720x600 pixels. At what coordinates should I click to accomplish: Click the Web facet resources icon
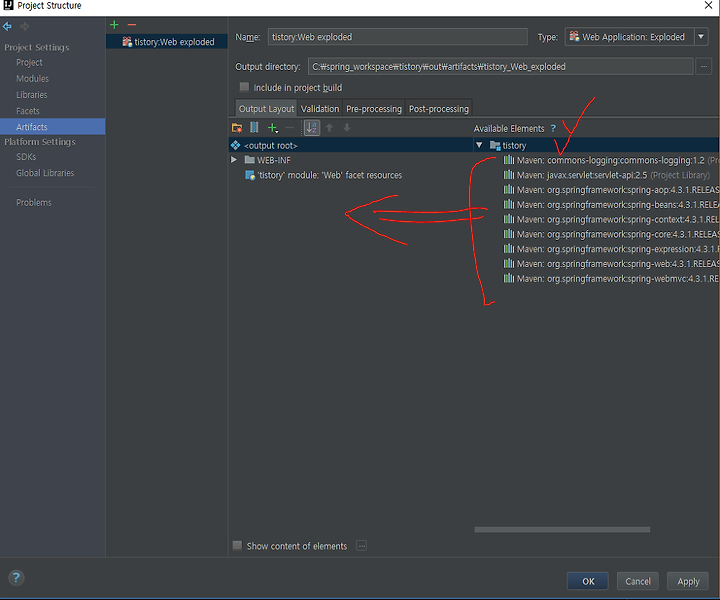click(x=250, y=175)
